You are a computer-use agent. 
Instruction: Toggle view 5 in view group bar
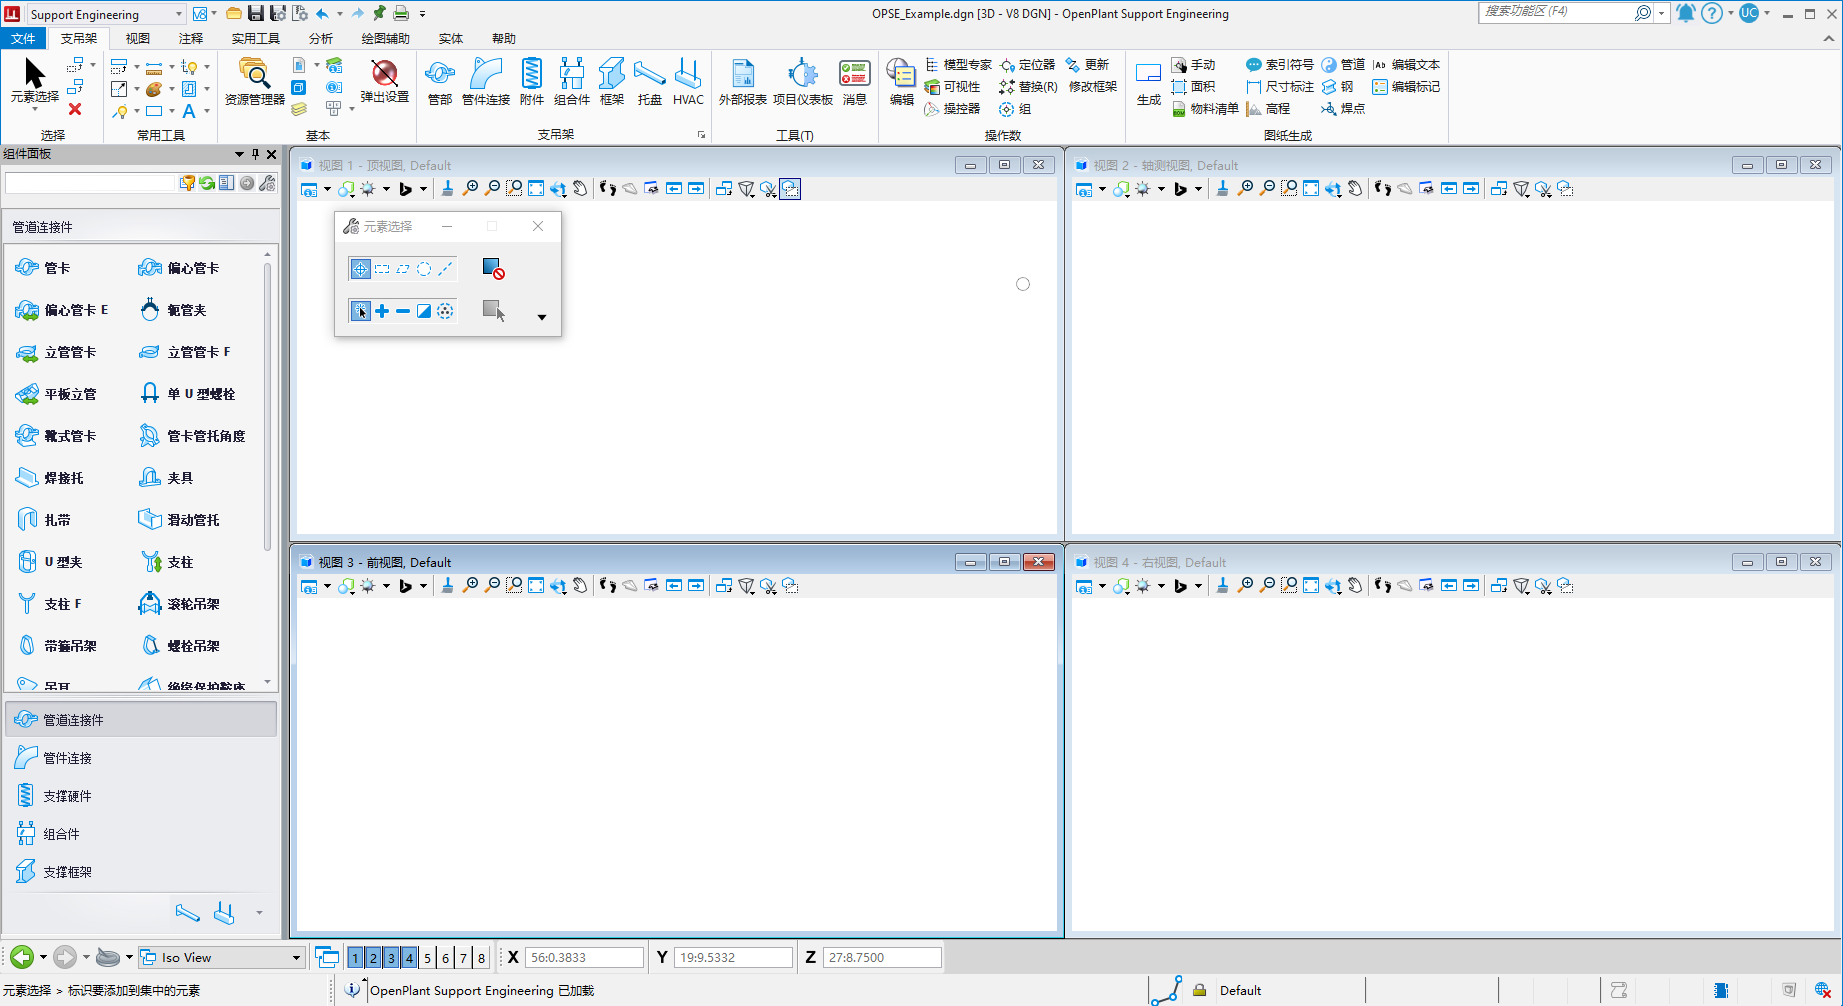pos(427,958)
